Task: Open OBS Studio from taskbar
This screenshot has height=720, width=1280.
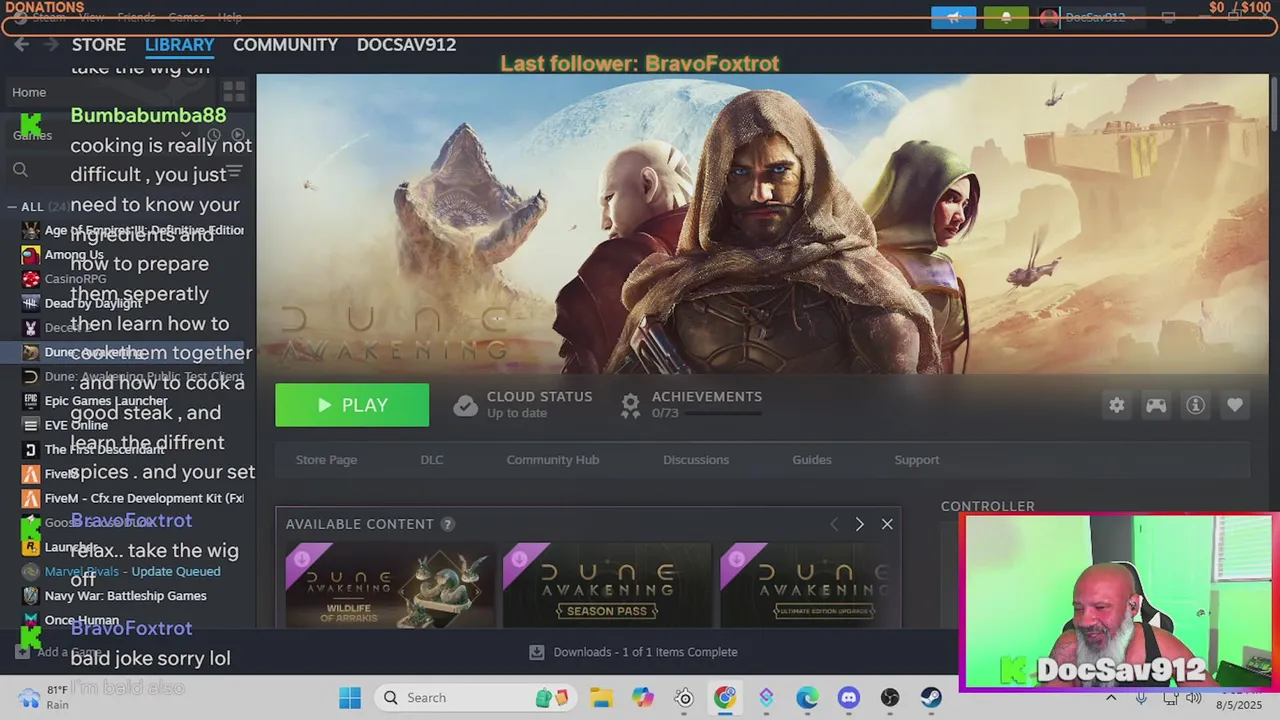Action: point(890,698)
